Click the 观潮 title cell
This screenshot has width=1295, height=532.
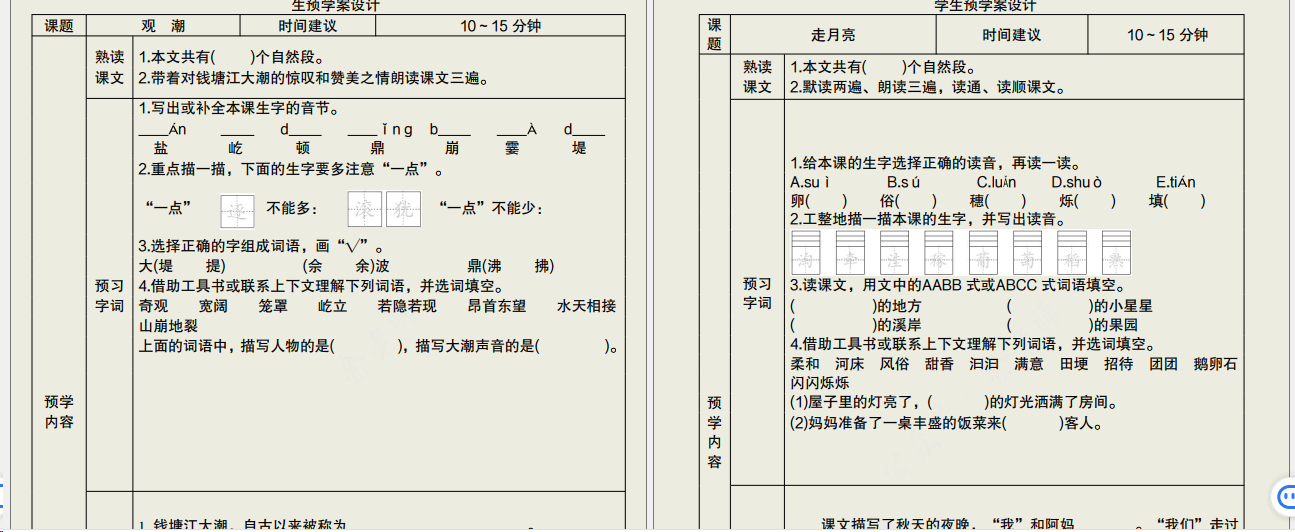click(x=162, y=26)
